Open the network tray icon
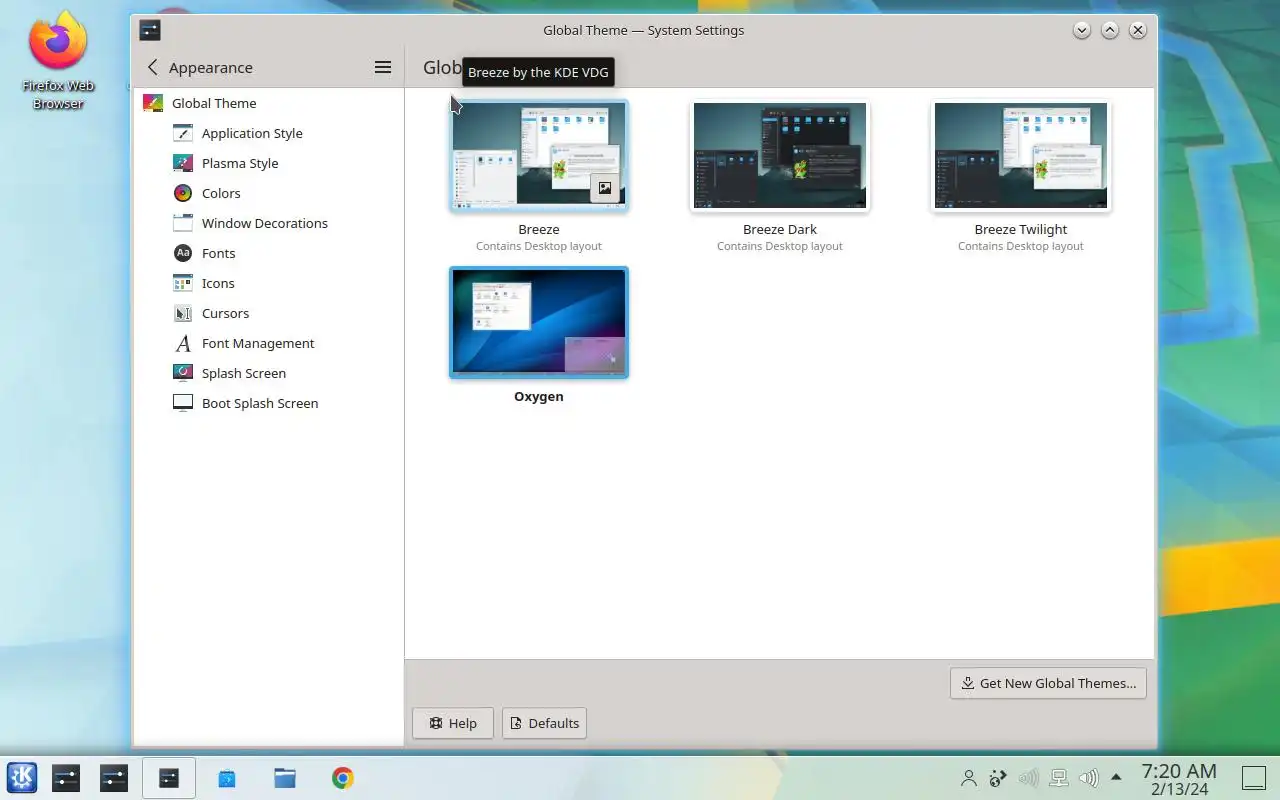Viewport: 1280px width, 800px height. [x=1059, y=778]
